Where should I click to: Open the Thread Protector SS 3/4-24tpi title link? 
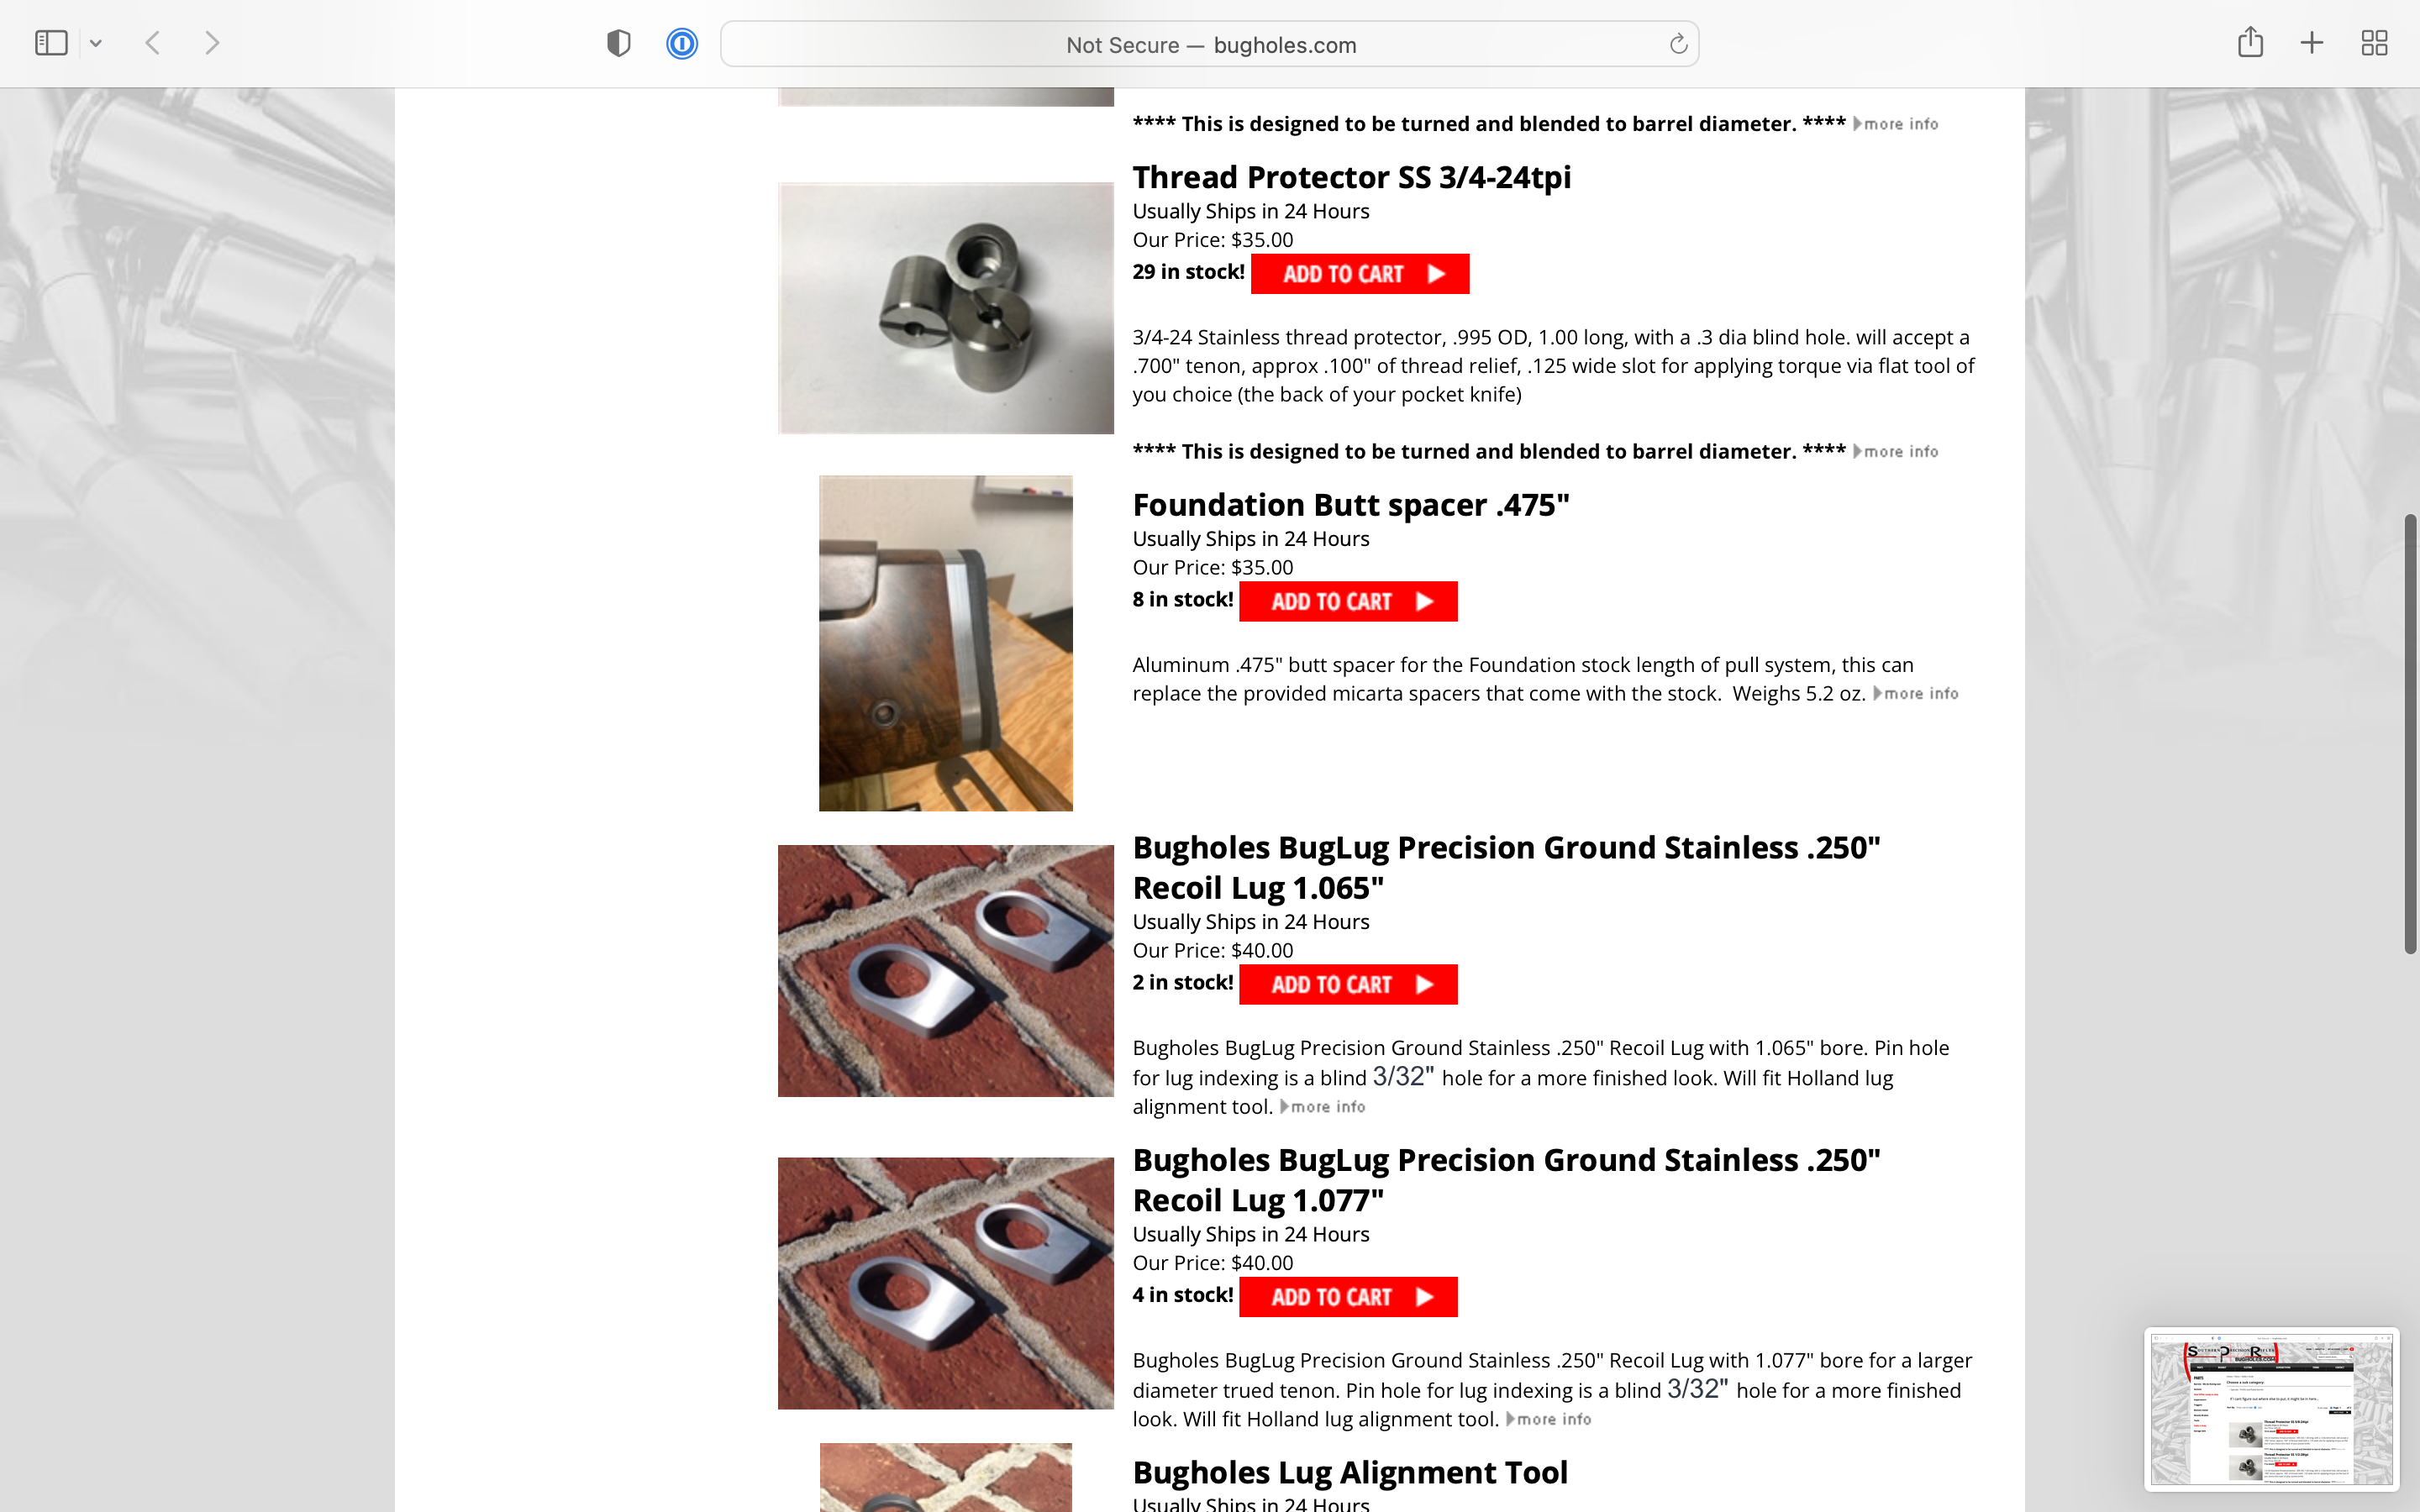(1351, 177)
